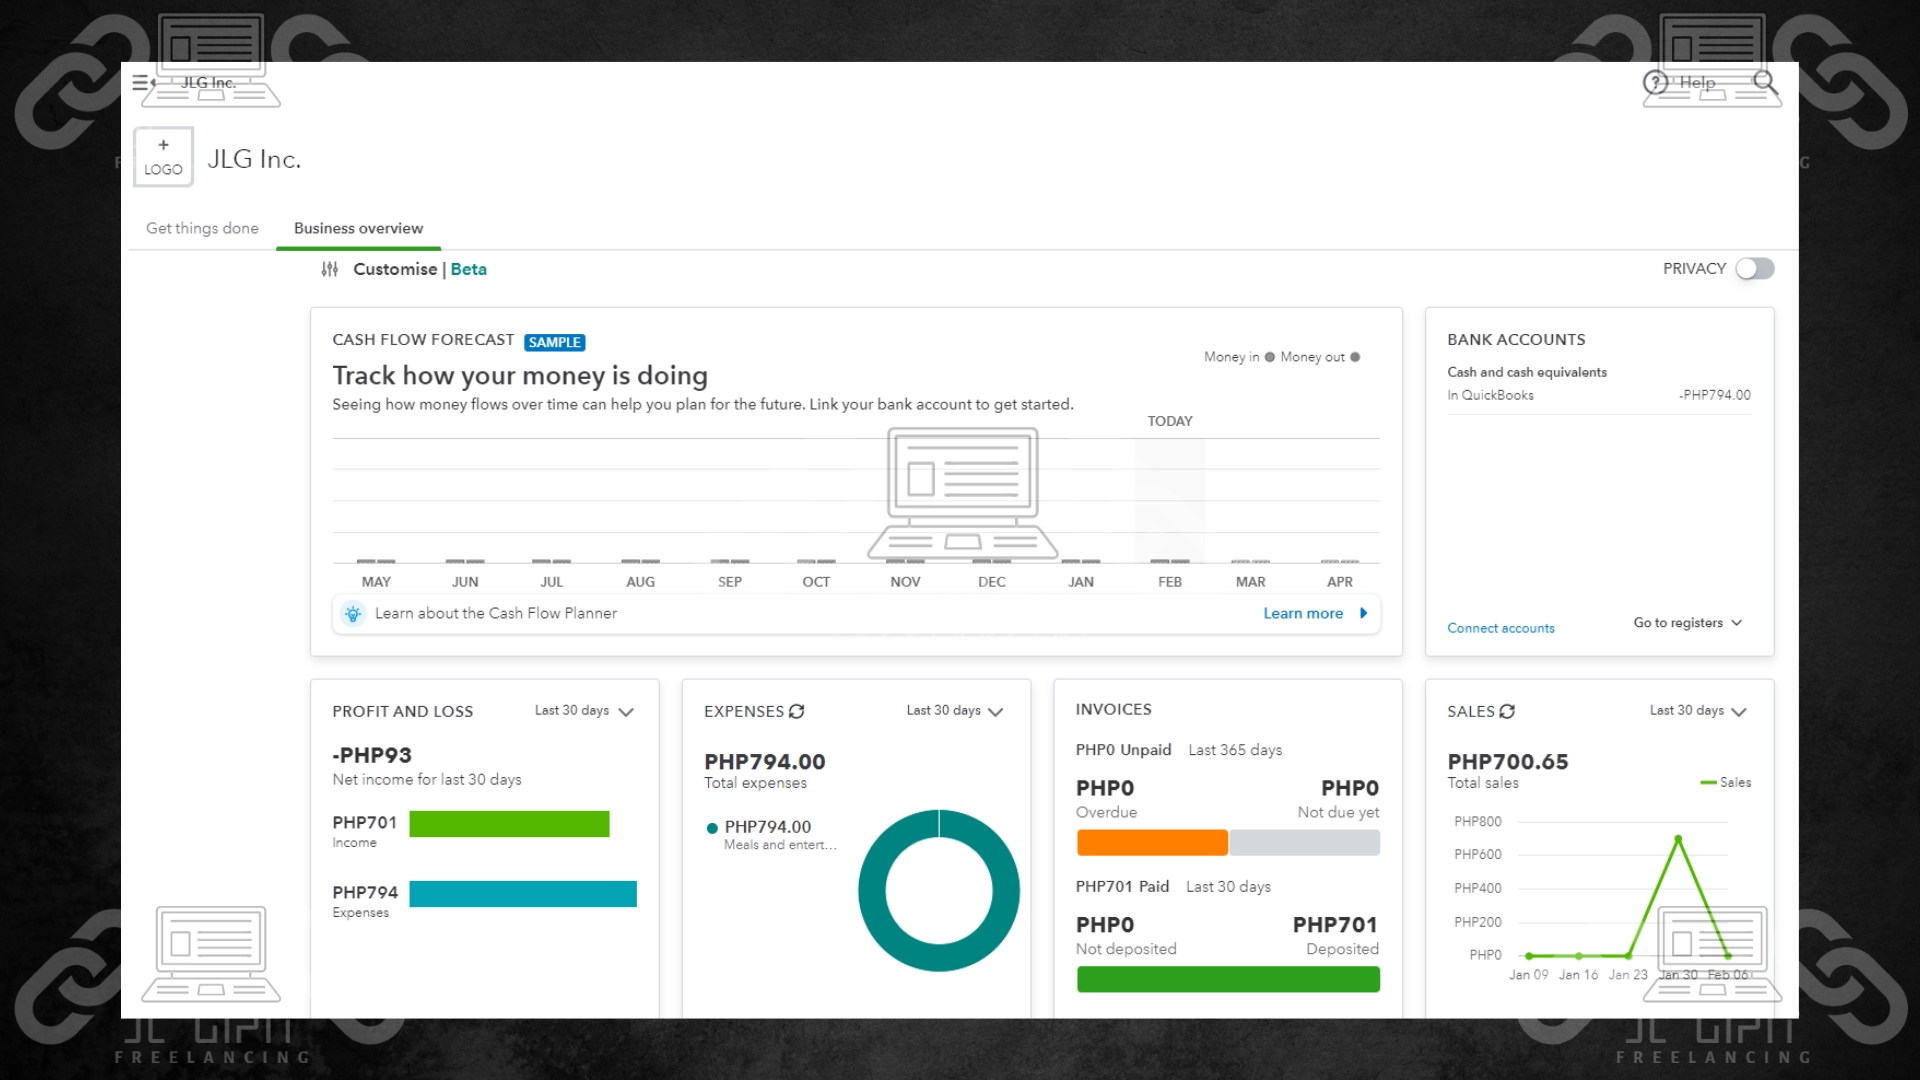1920x1080 pixels.
Task: Click the SAMPLE badge
Action: click(x=555, y=342)
